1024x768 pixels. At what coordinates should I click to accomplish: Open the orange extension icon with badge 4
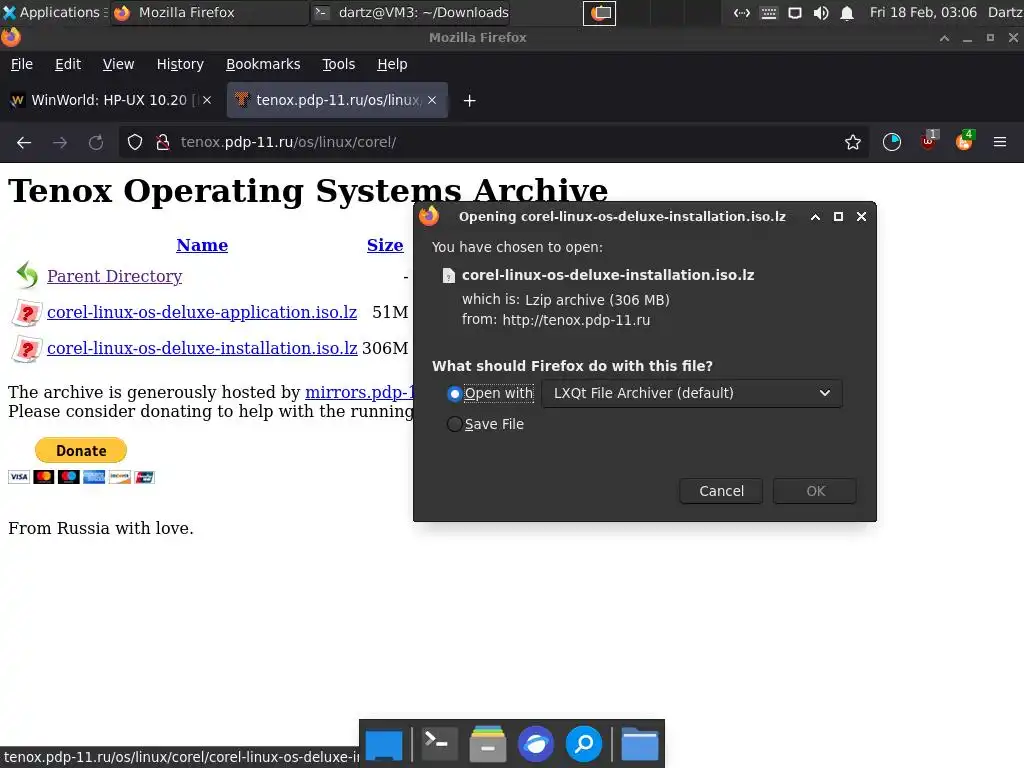(964, 141)
